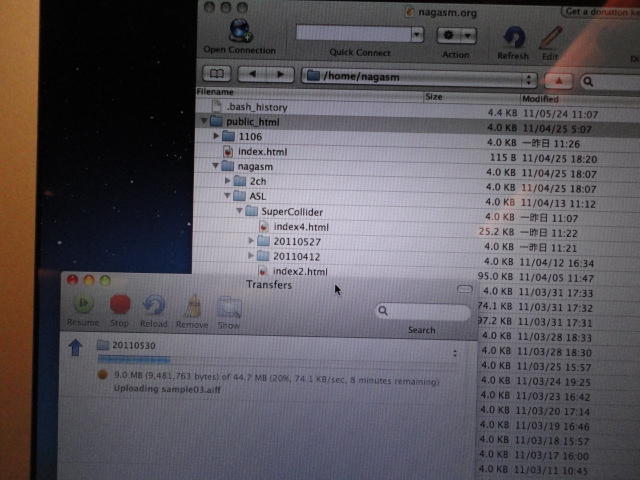The image size is (640, 480).
Task: Click the nagasm folder icon
Action: [x=227, y=166]
